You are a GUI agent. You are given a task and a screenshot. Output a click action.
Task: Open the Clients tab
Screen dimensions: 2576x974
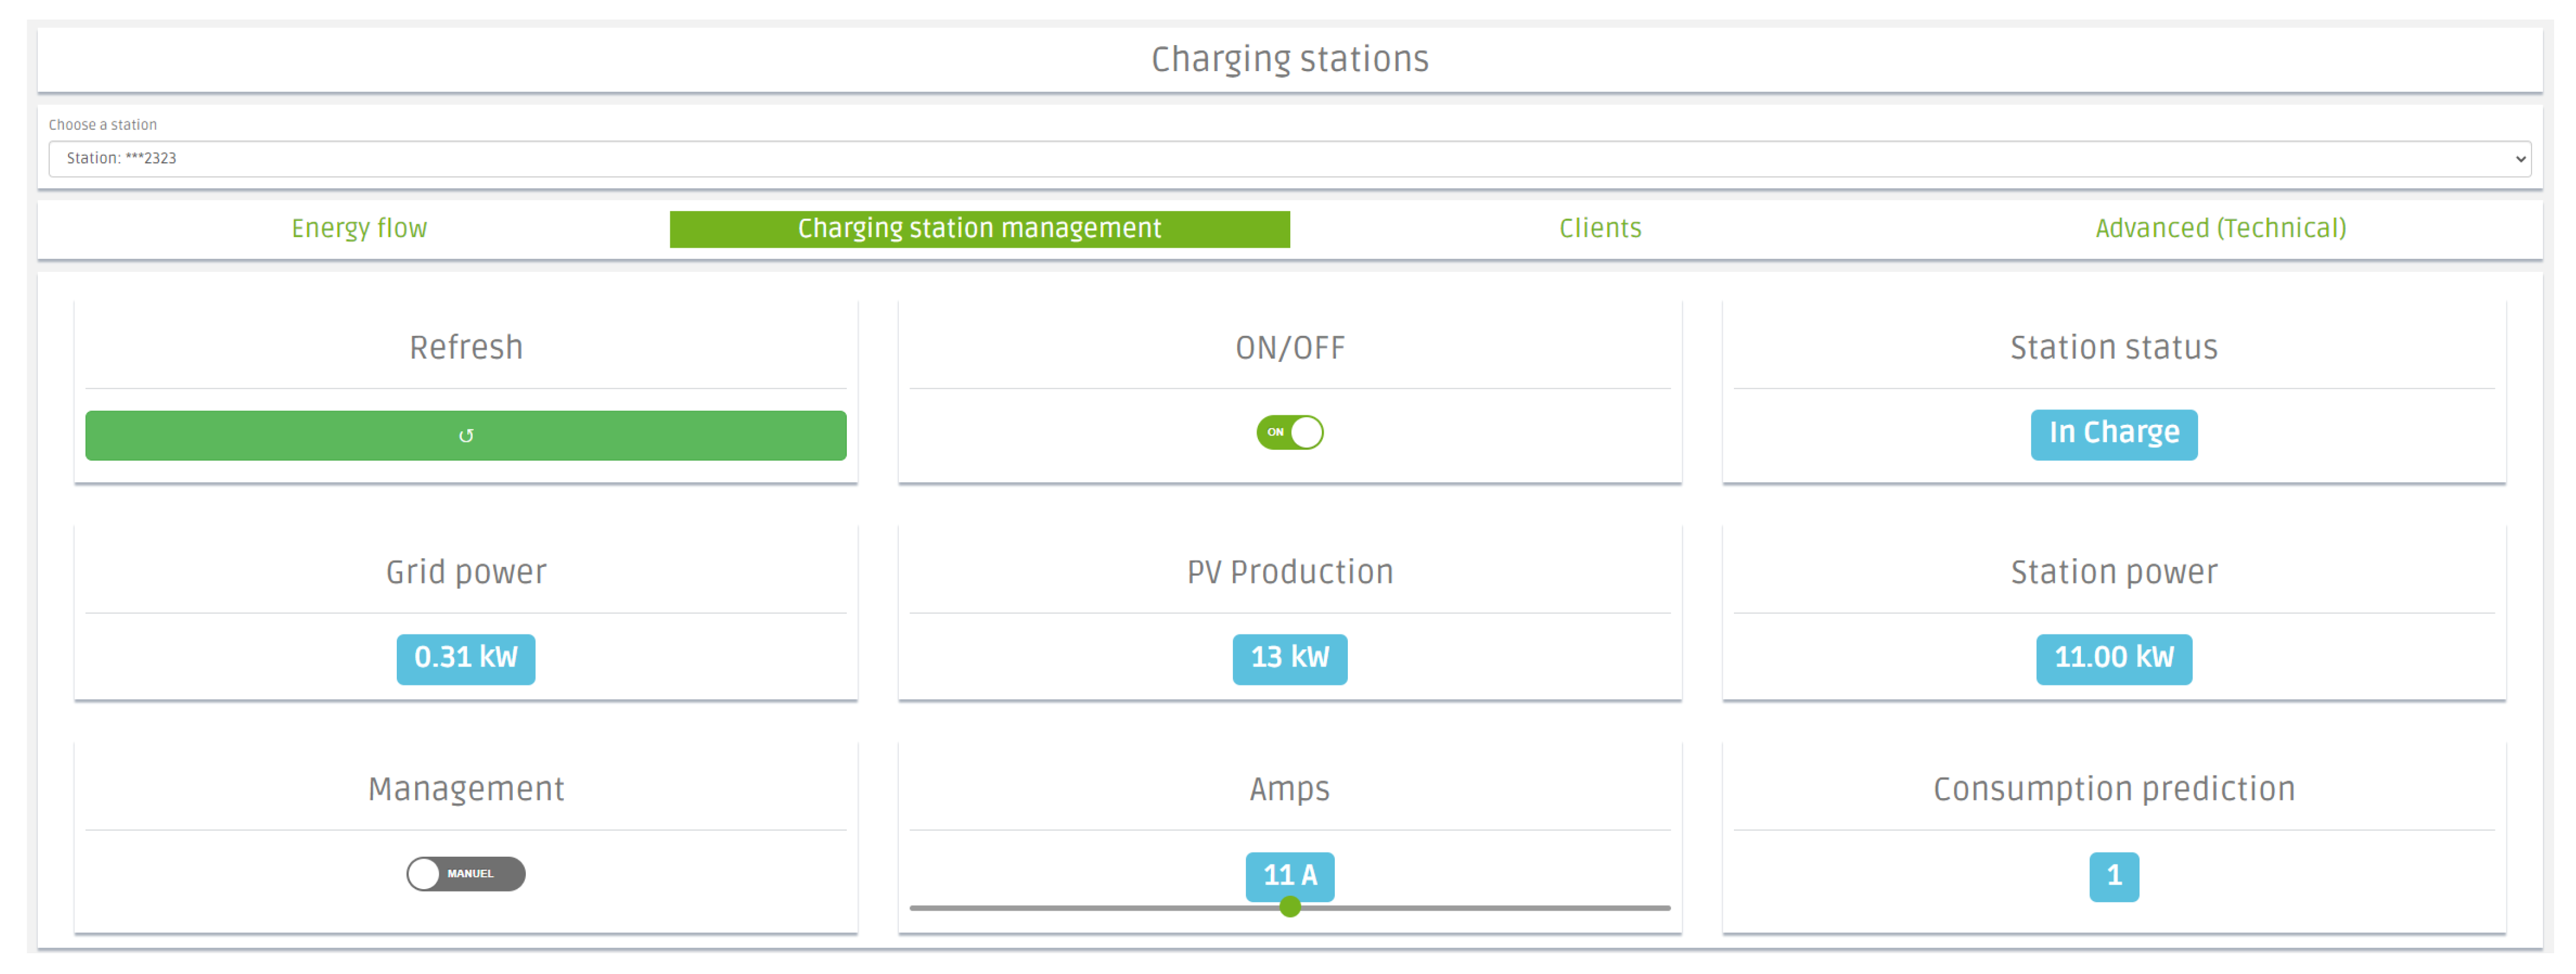pos(1600,229)
